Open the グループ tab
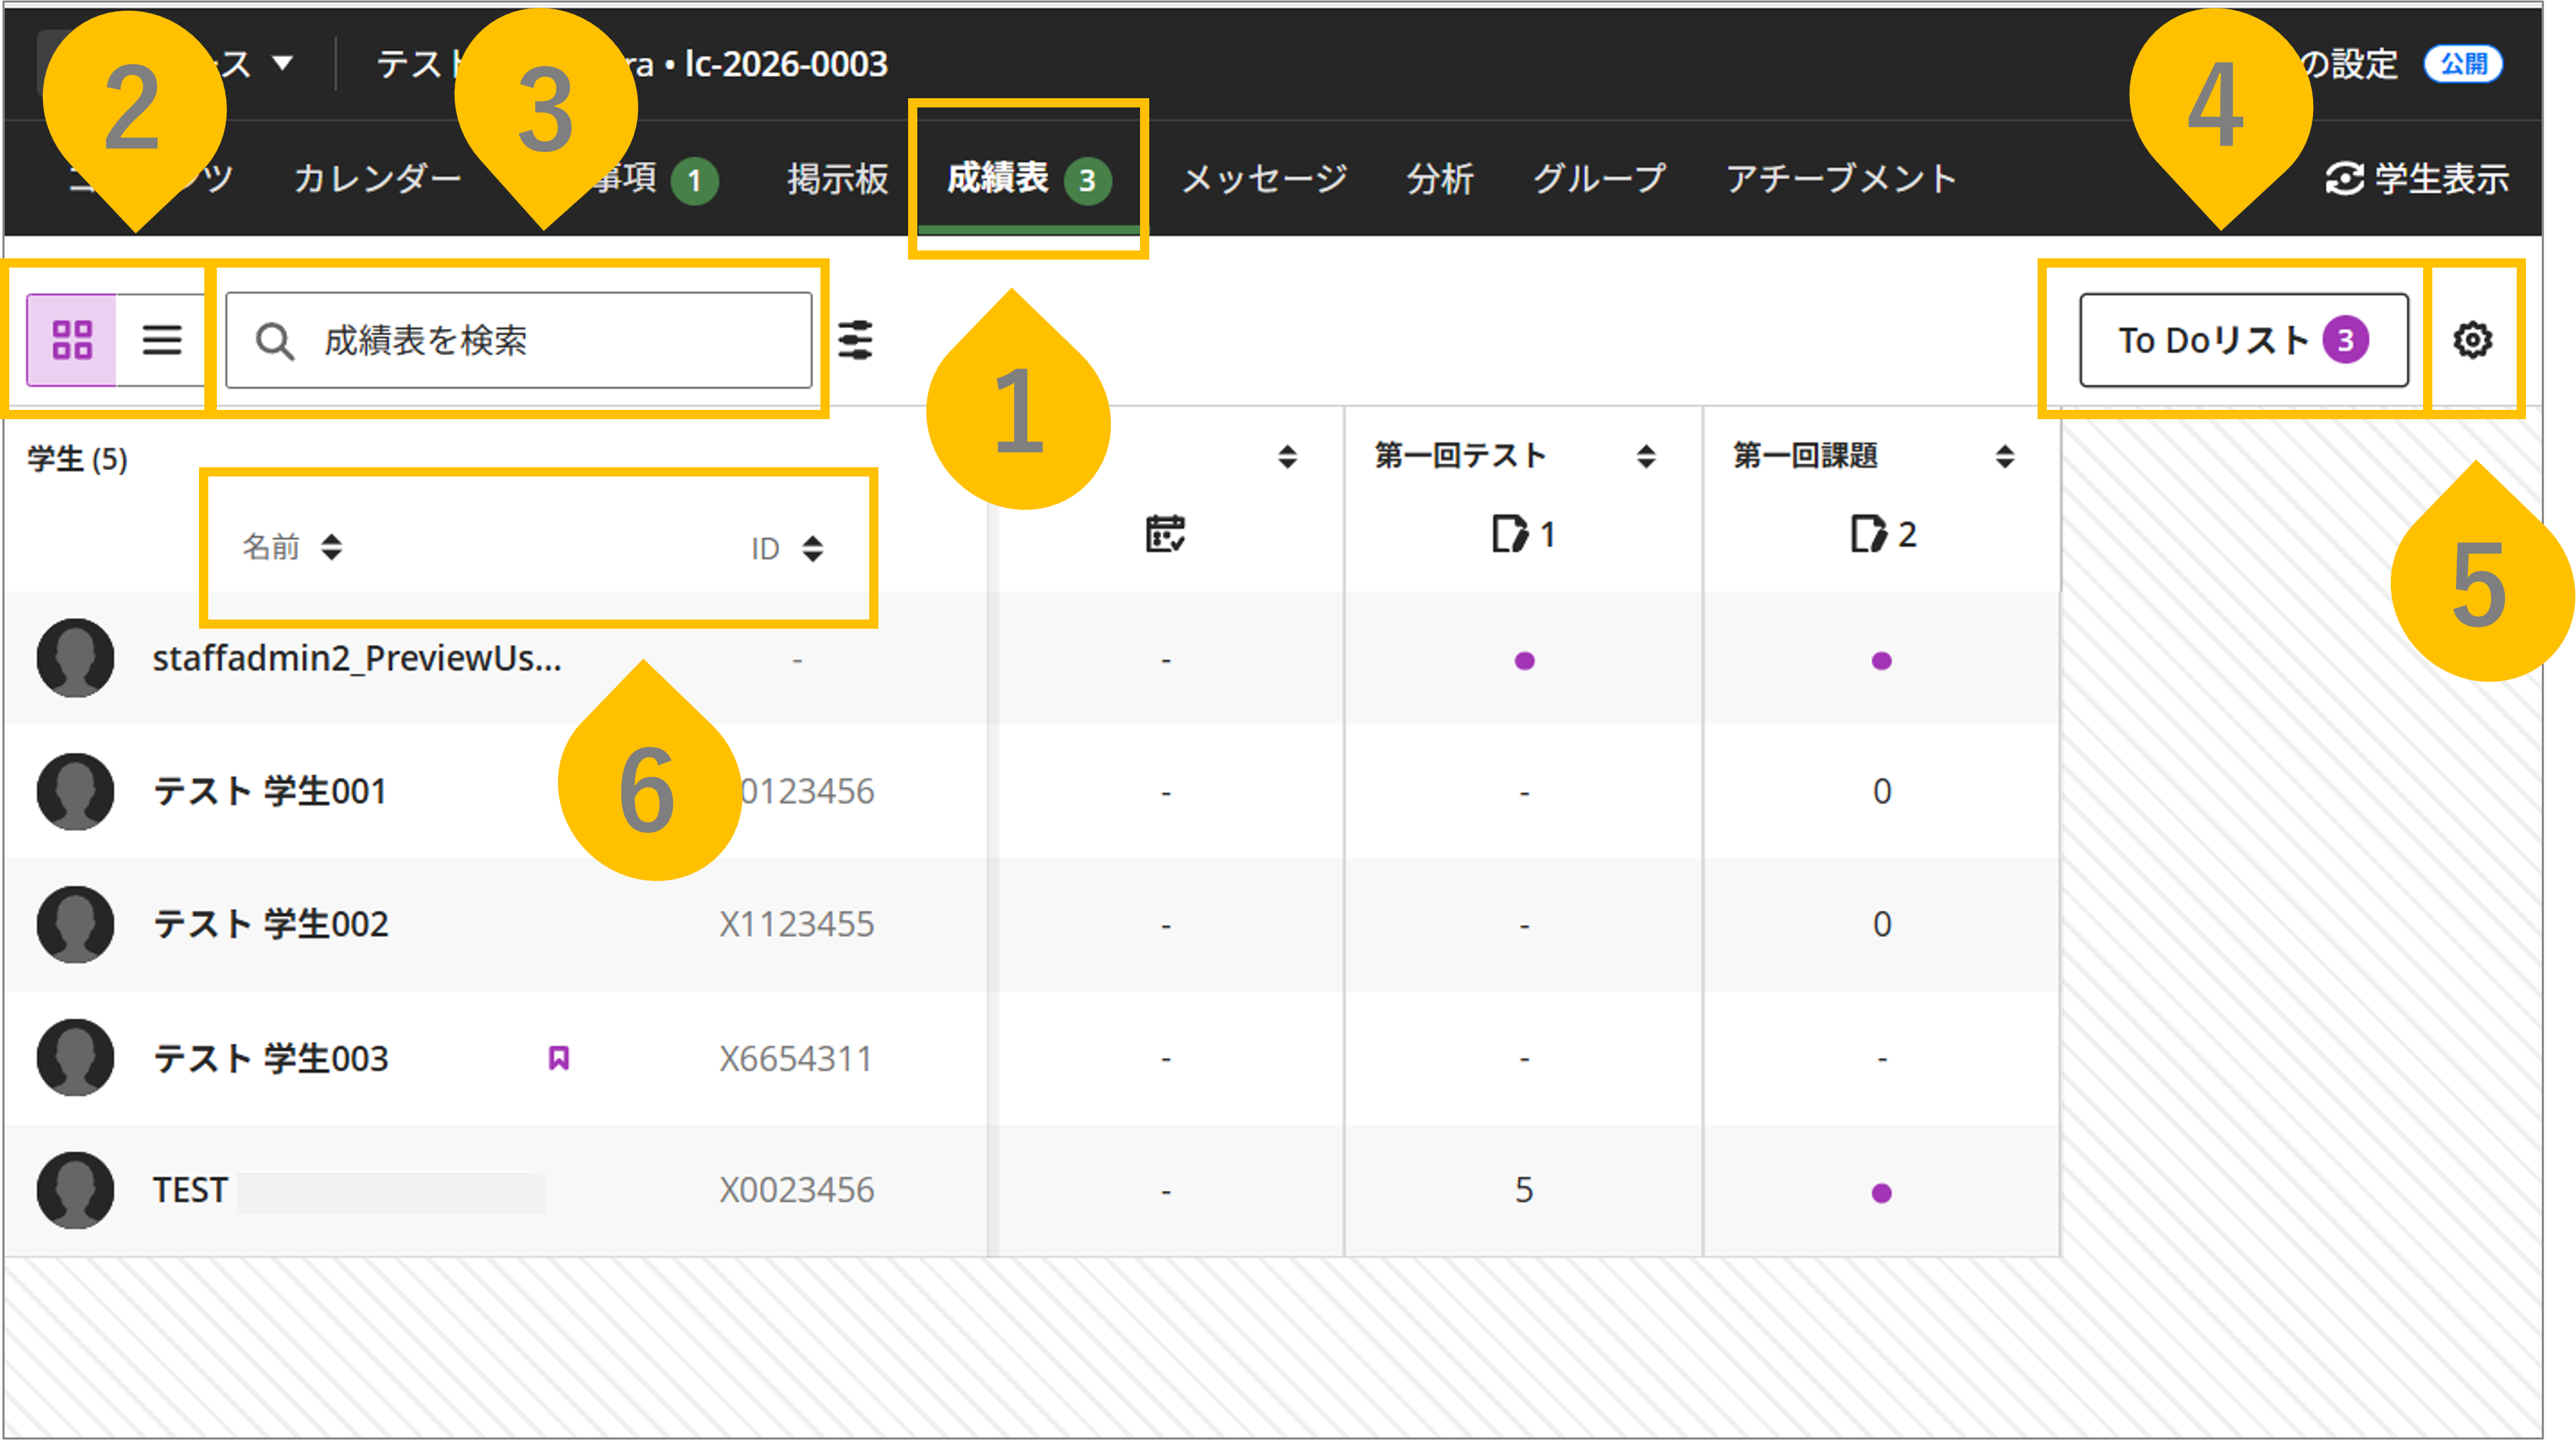 1600,179
